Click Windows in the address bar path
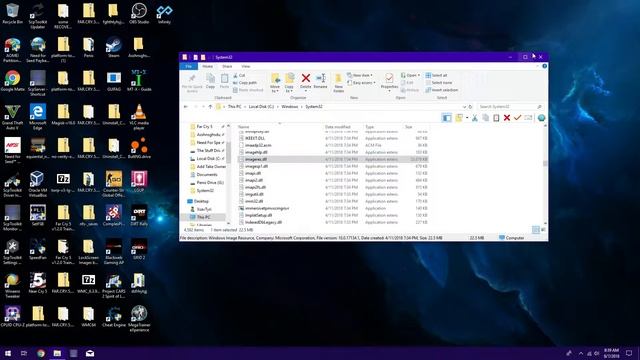The image size is (640, 360). point(289,107)
